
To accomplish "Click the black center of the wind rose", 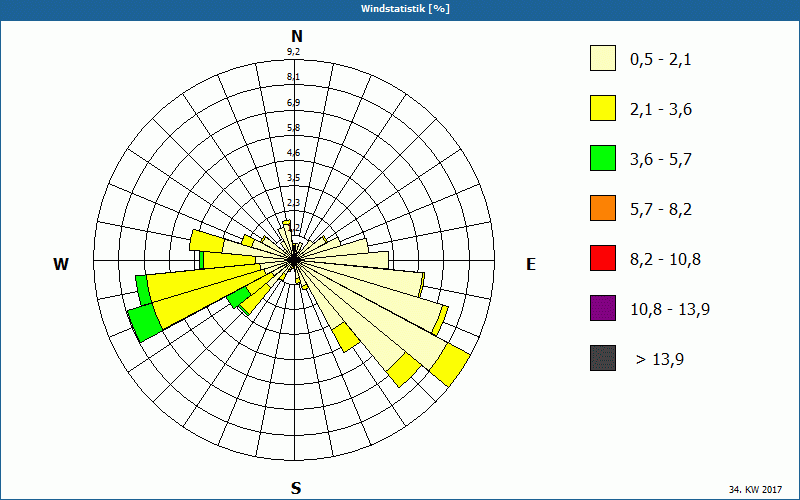I will click(294, 260).
